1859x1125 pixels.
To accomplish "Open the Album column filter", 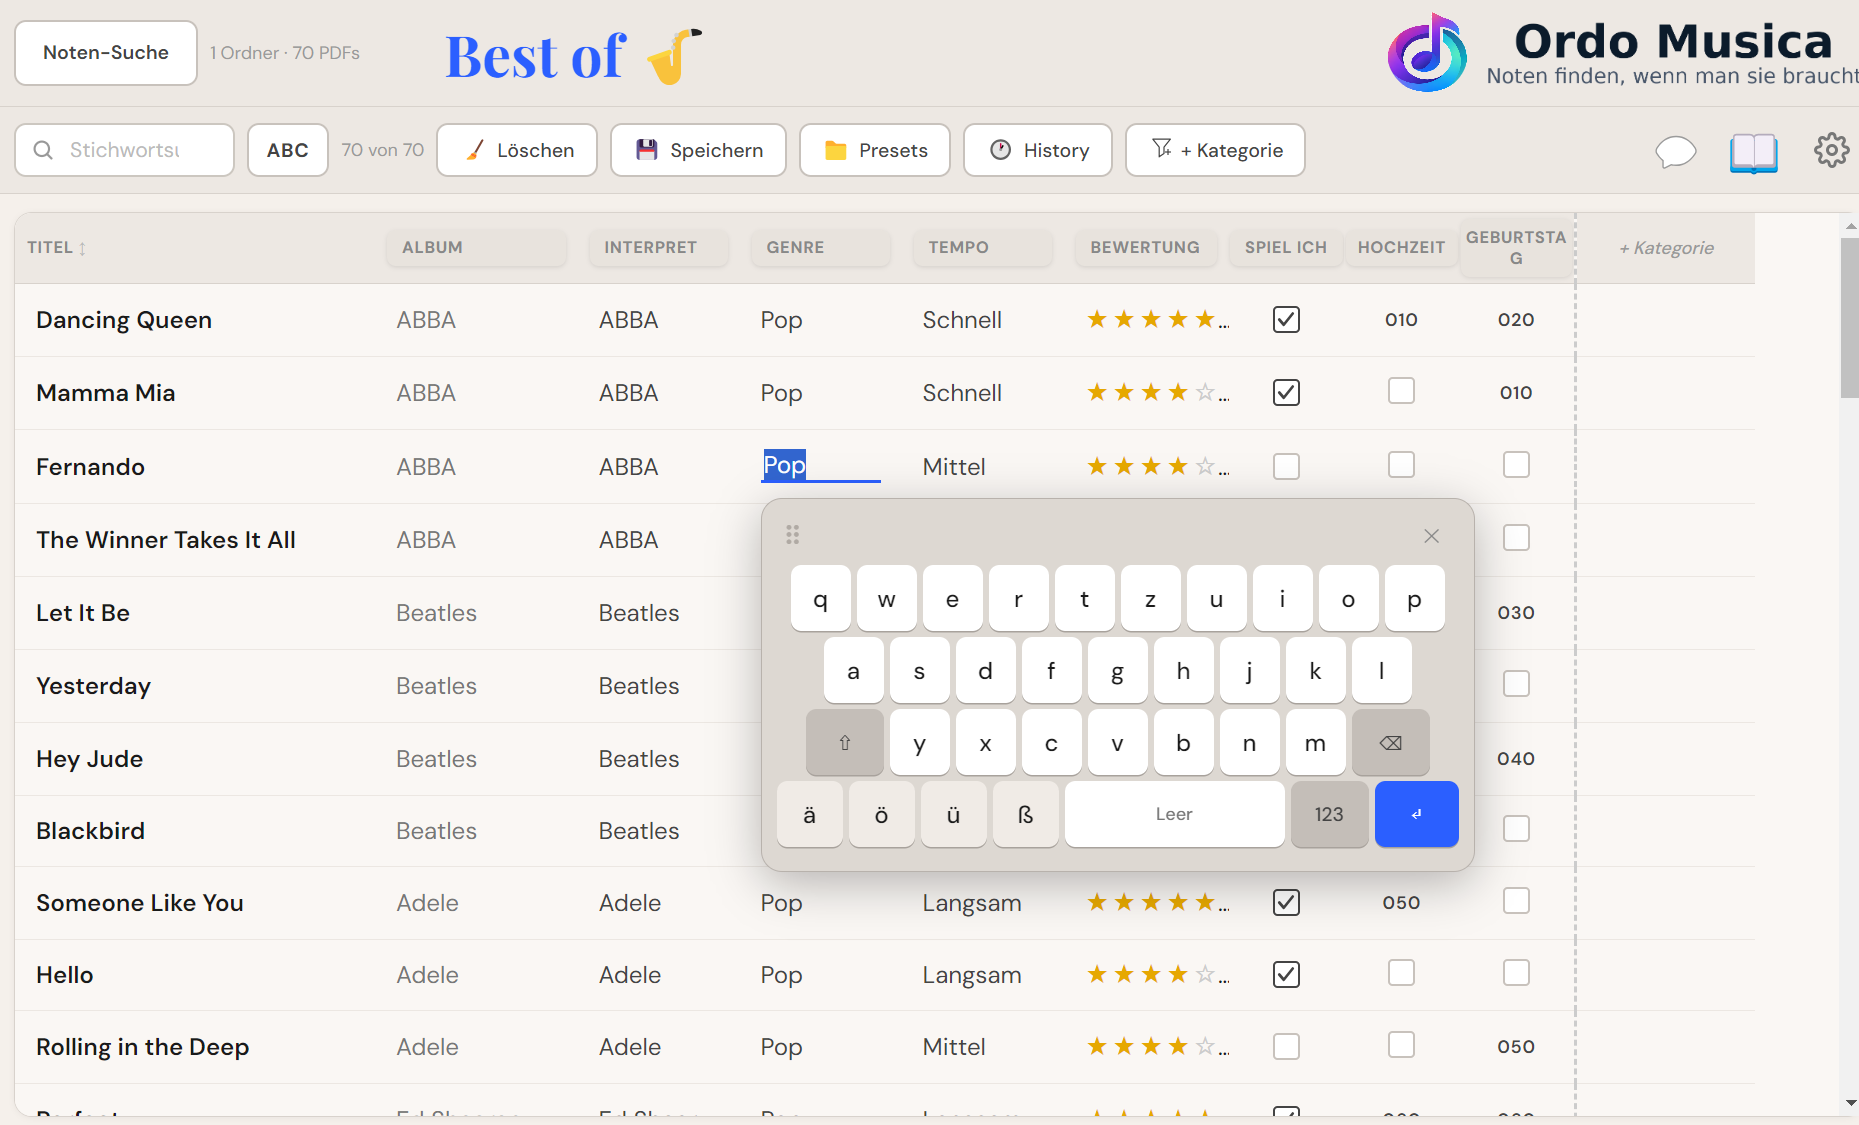I will 476,248.
